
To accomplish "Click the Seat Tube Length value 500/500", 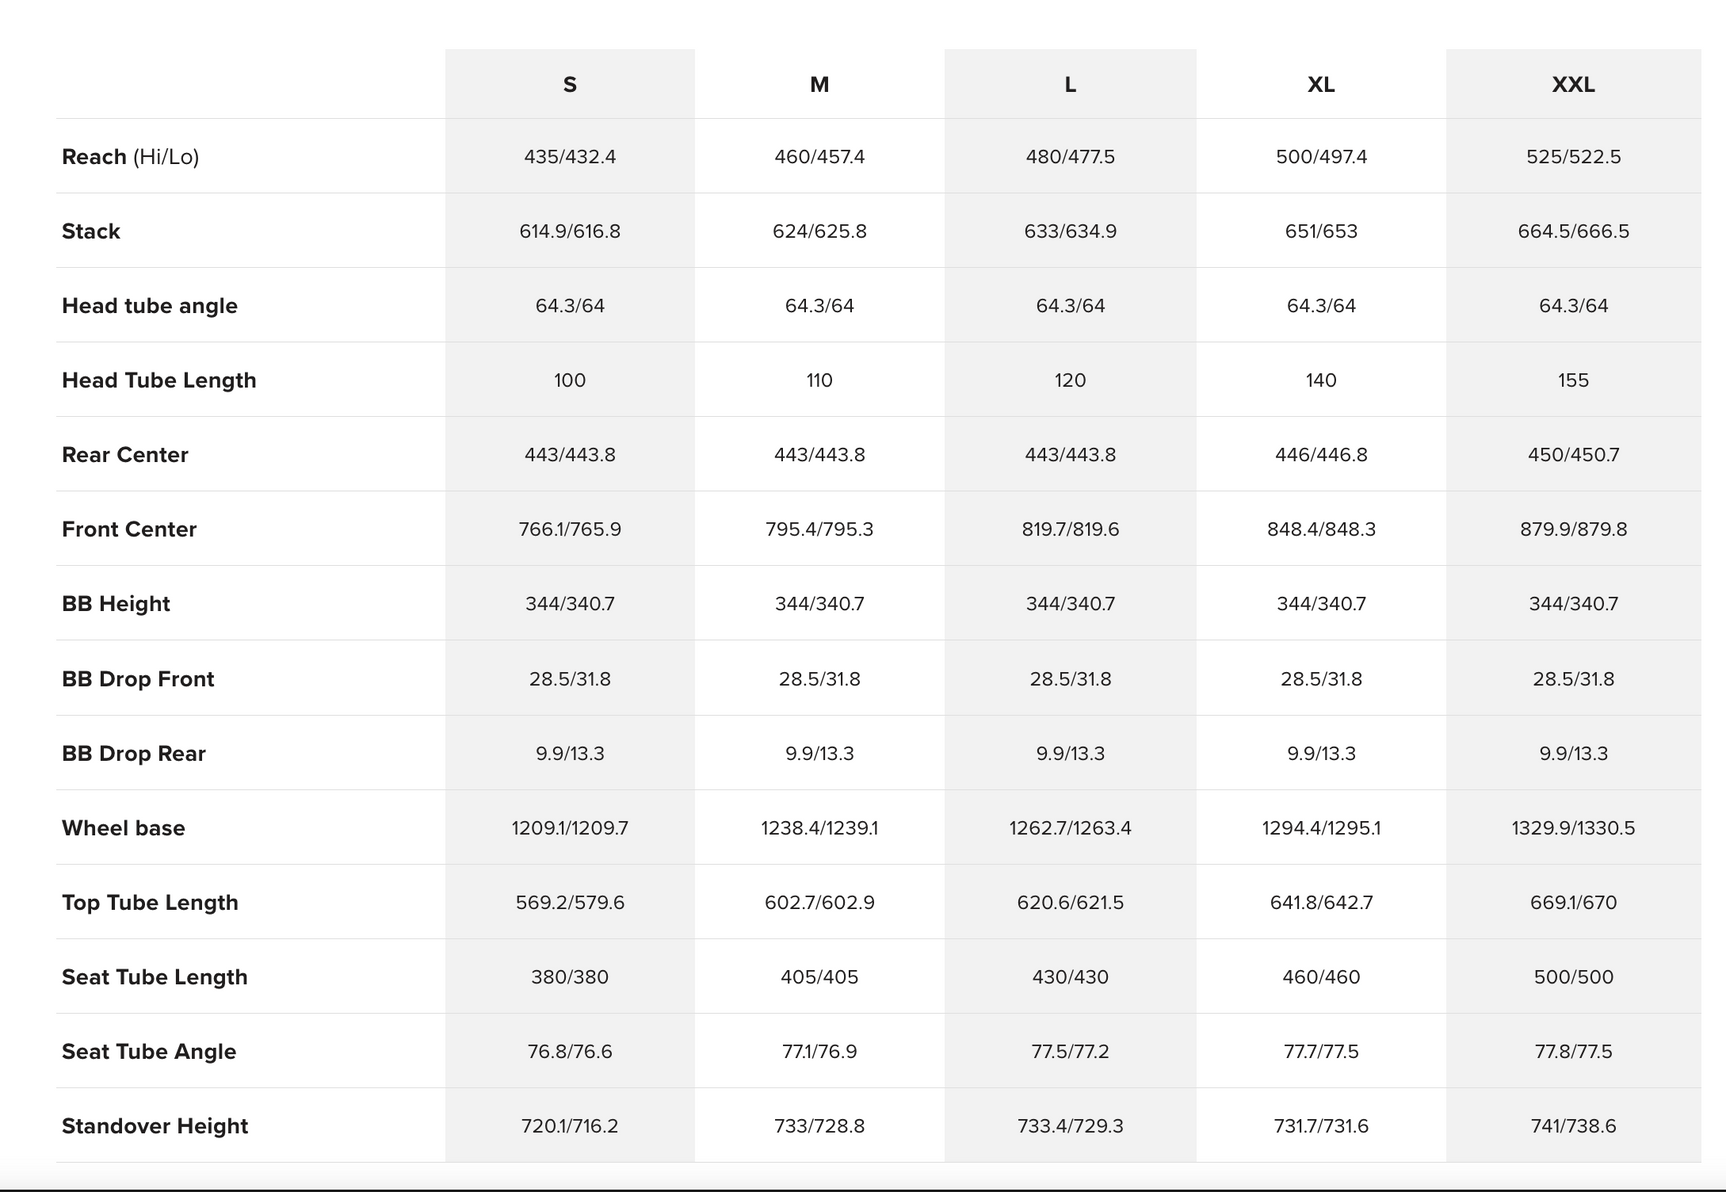I will 1573,977.
